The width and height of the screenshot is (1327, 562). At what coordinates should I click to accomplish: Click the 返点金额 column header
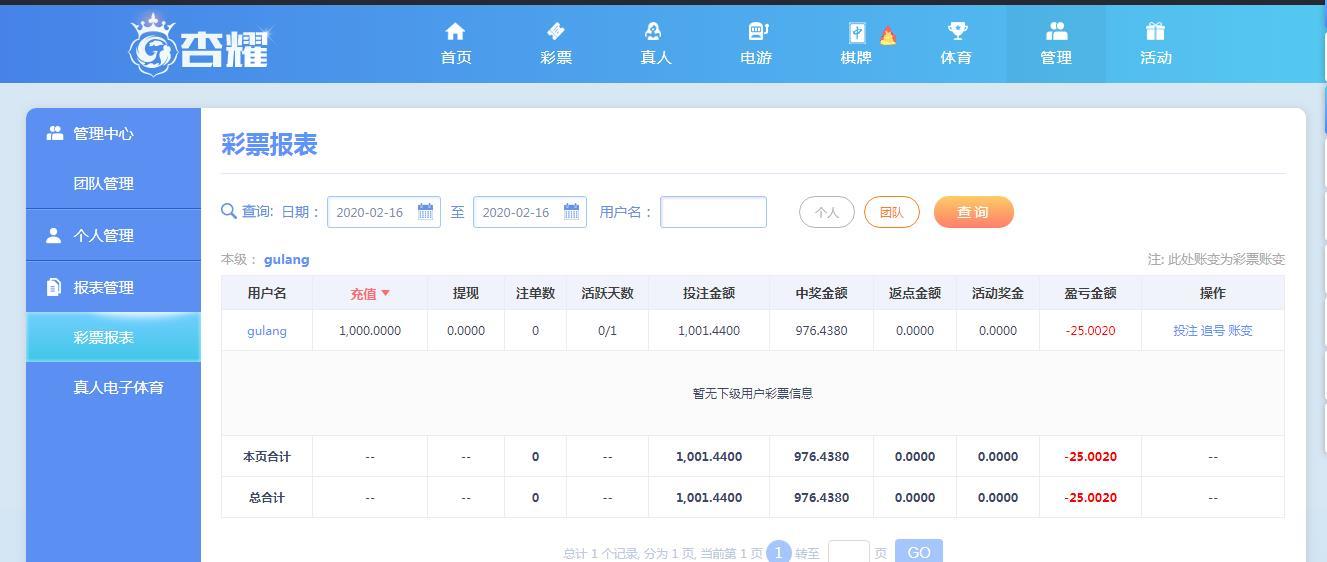coord(915,293)
